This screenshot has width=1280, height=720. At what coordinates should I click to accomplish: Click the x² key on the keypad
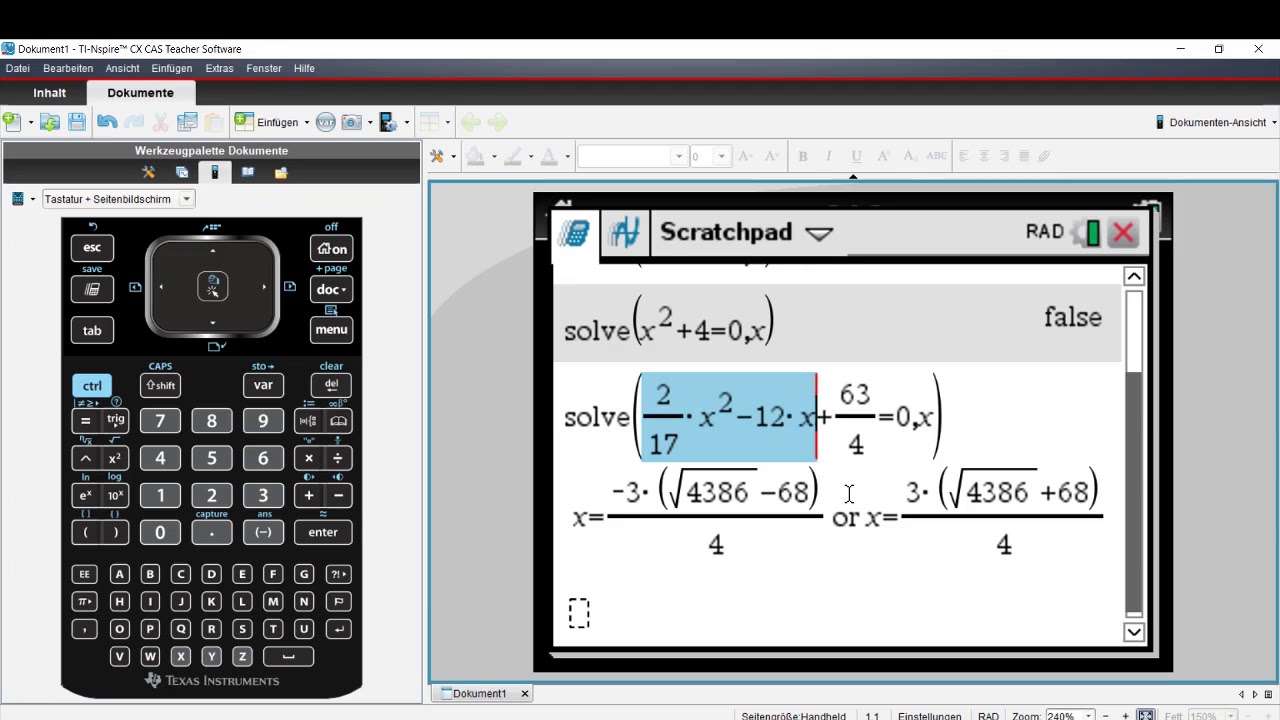pos(115,458)
